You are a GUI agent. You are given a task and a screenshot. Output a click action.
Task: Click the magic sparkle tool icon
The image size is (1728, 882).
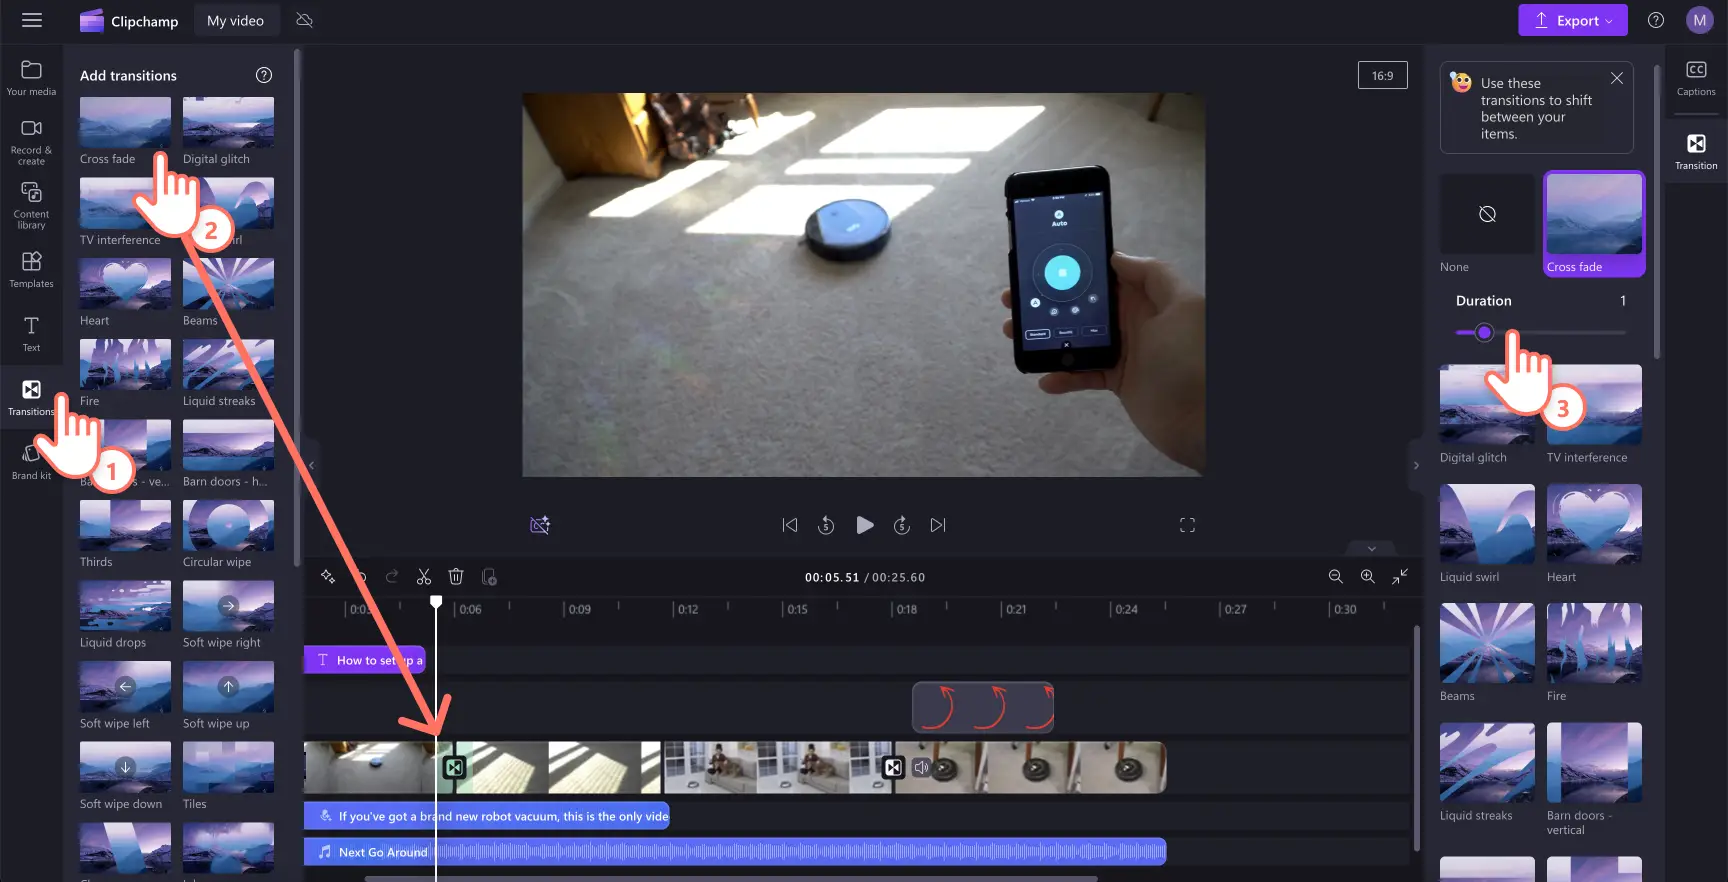pyautogui.click(x=327, y=577)
